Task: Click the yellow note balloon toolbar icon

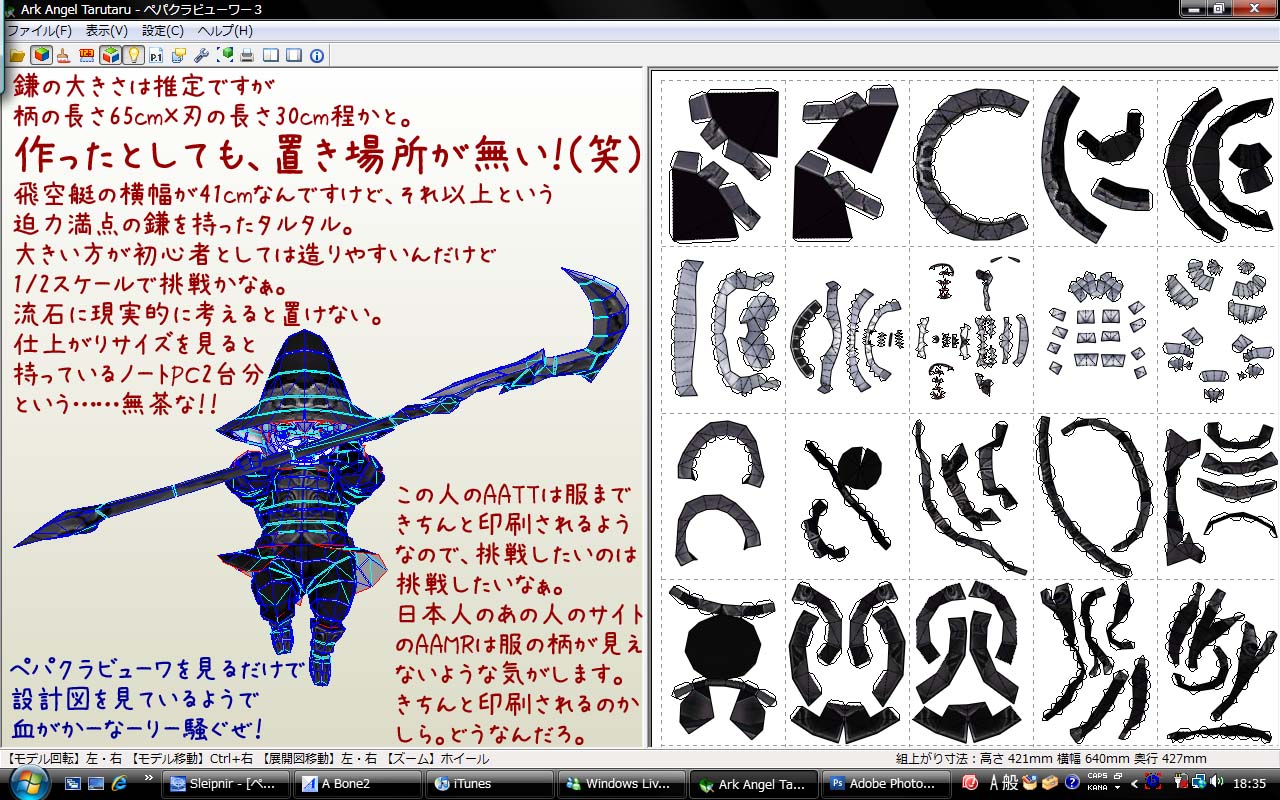Action: tap(179, 55)
